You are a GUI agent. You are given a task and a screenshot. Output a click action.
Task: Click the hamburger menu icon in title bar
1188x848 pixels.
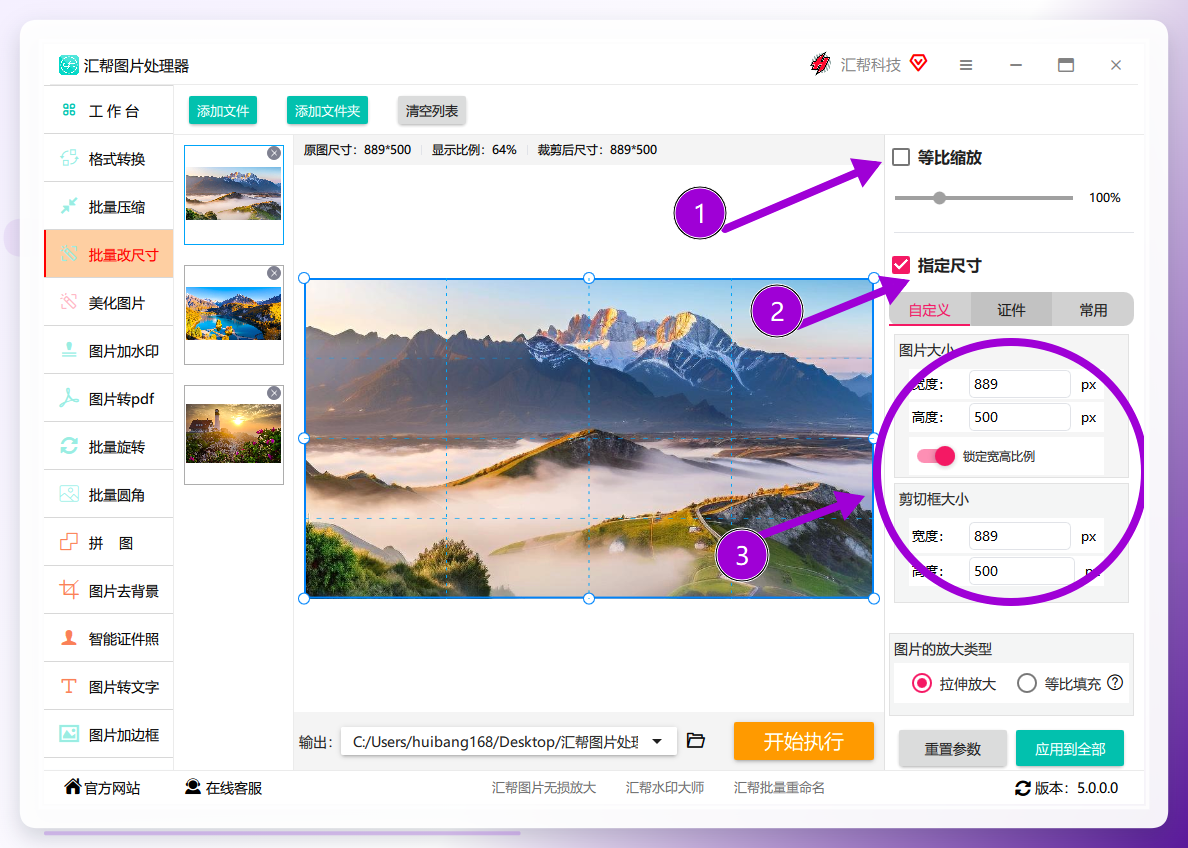click(965, 65)
